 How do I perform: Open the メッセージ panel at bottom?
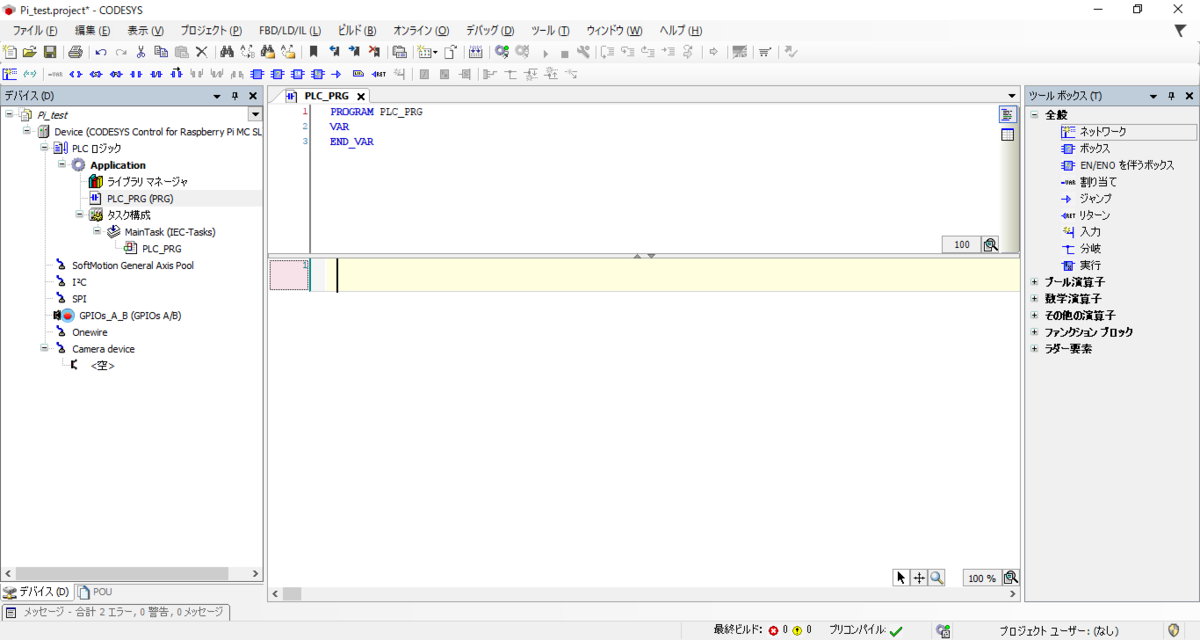coord(115,612)
